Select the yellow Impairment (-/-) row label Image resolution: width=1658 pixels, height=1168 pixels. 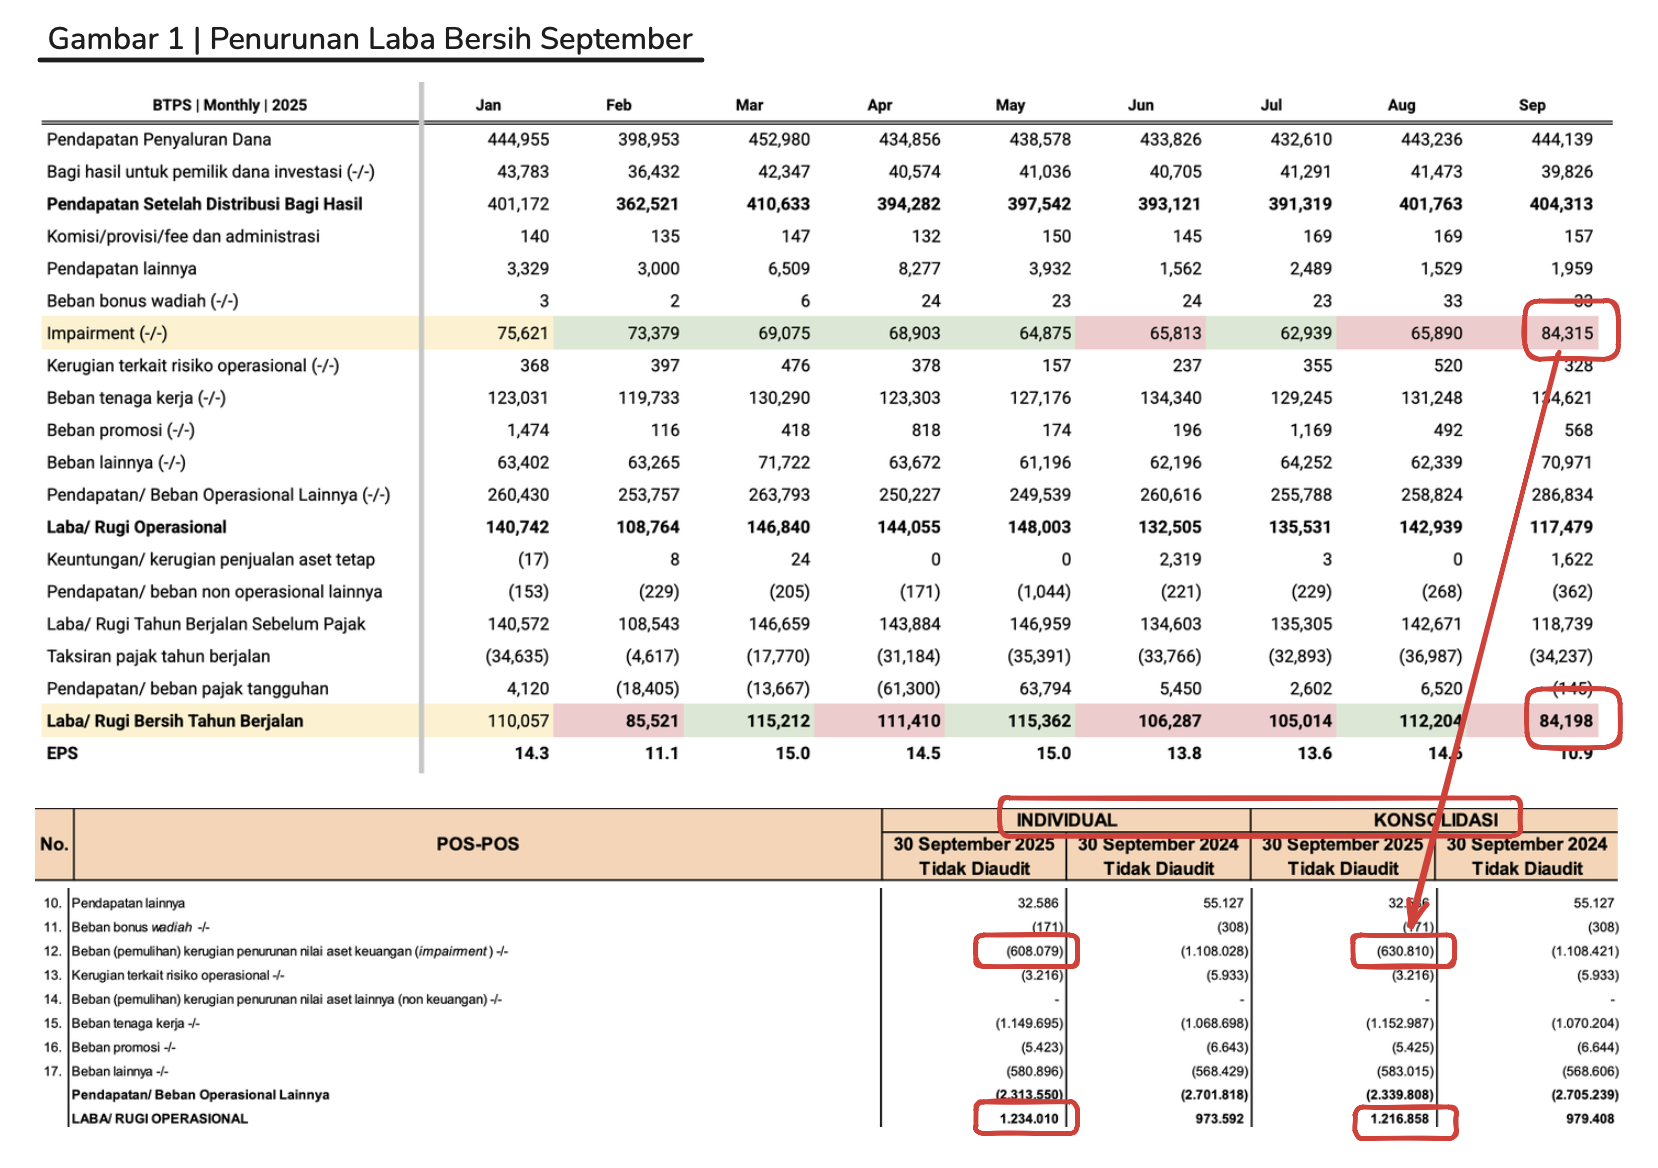[107, 333]
